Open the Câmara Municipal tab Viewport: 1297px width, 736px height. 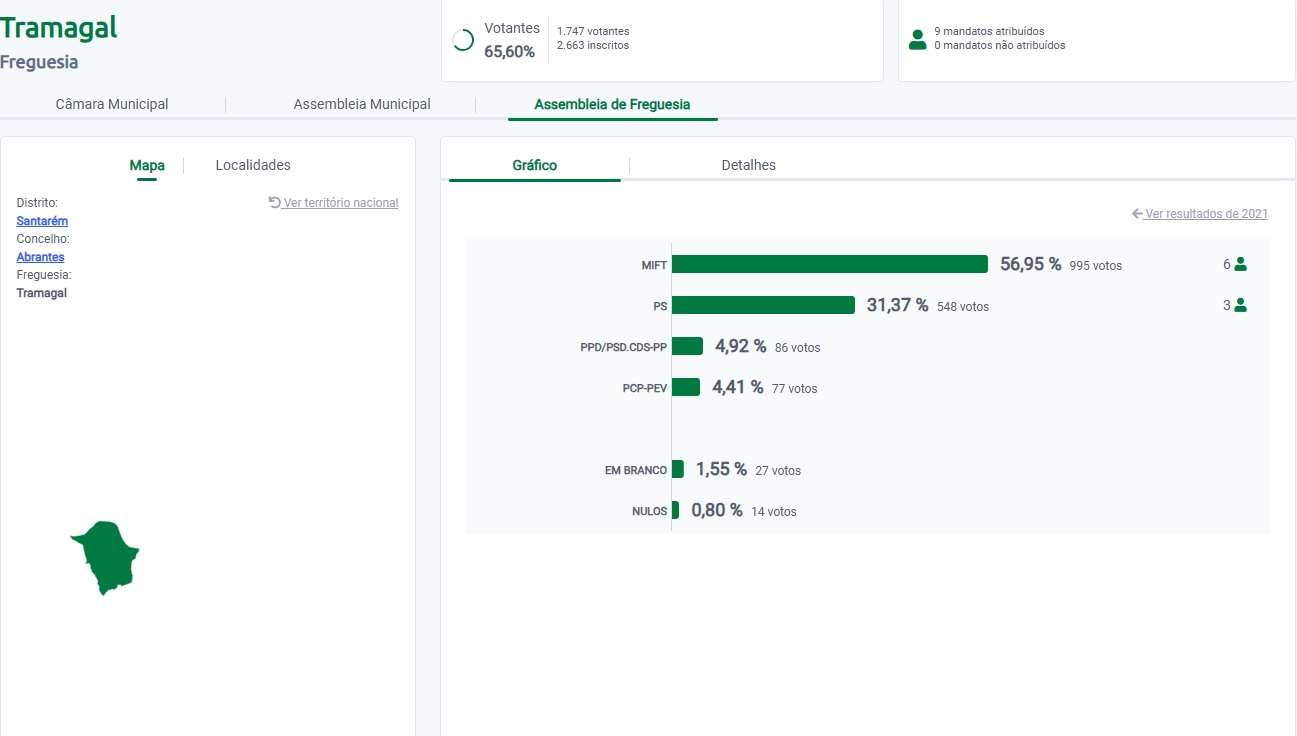112,104
